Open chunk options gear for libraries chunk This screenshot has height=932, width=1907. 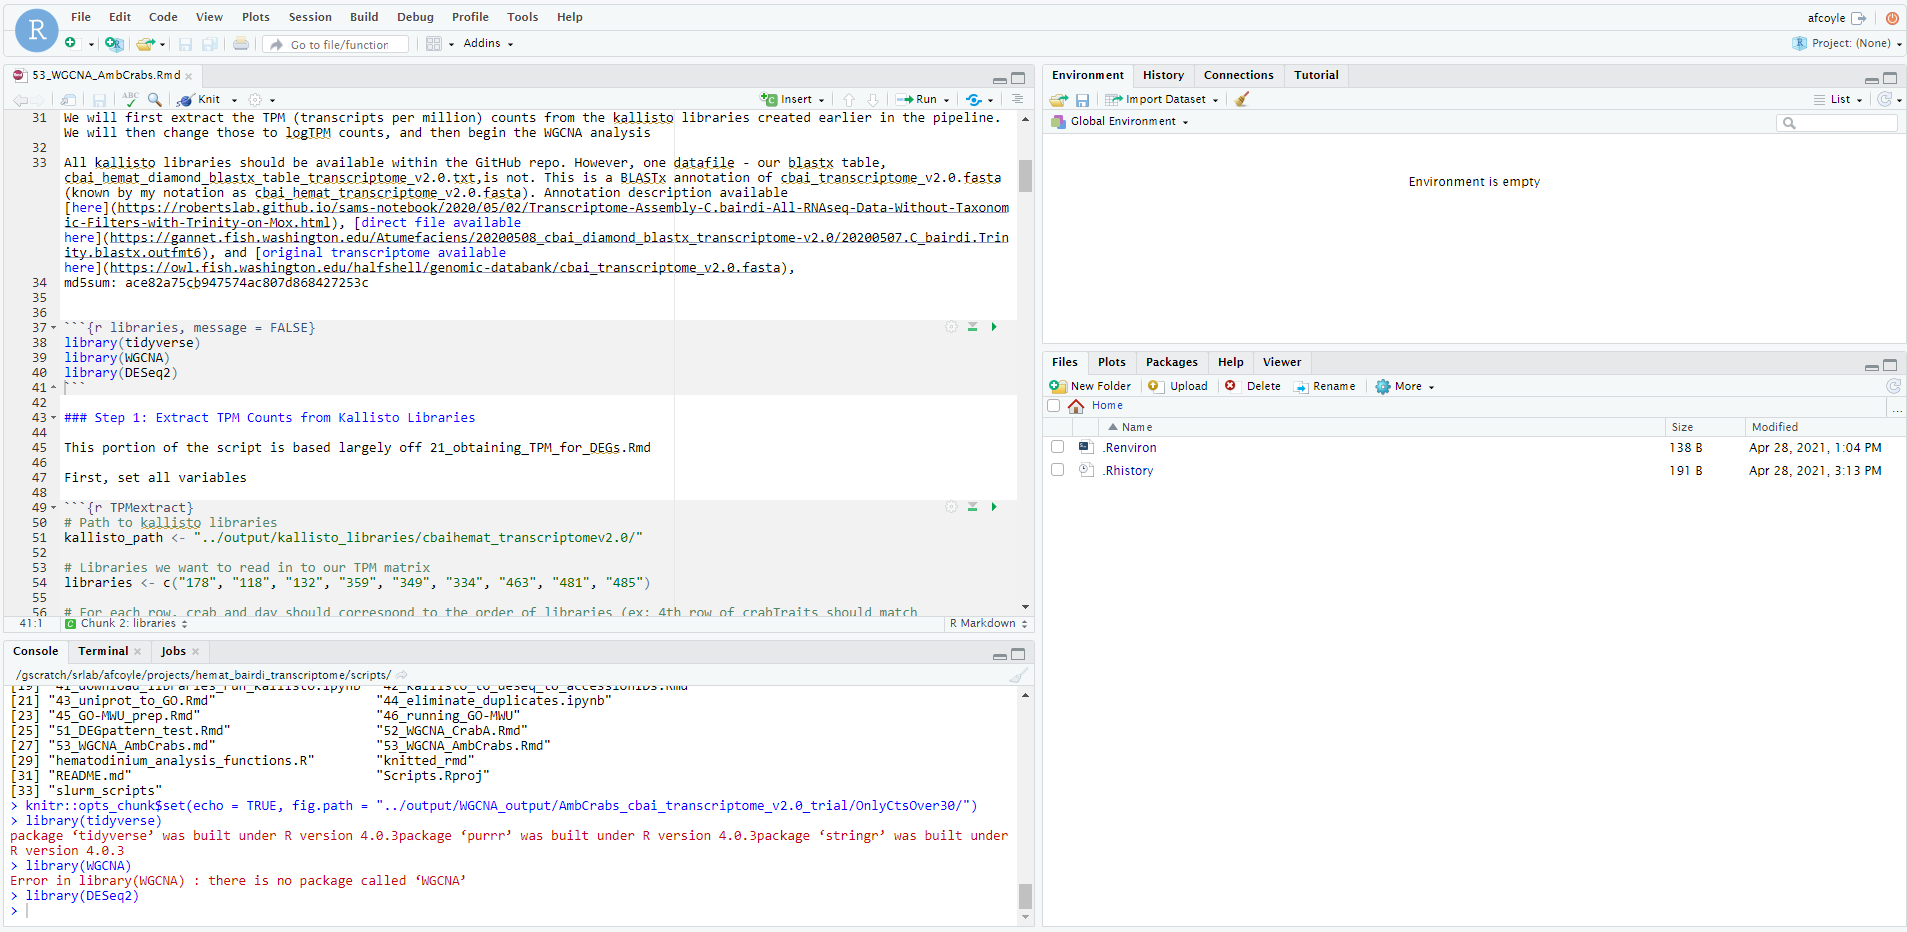pos(951,327)
